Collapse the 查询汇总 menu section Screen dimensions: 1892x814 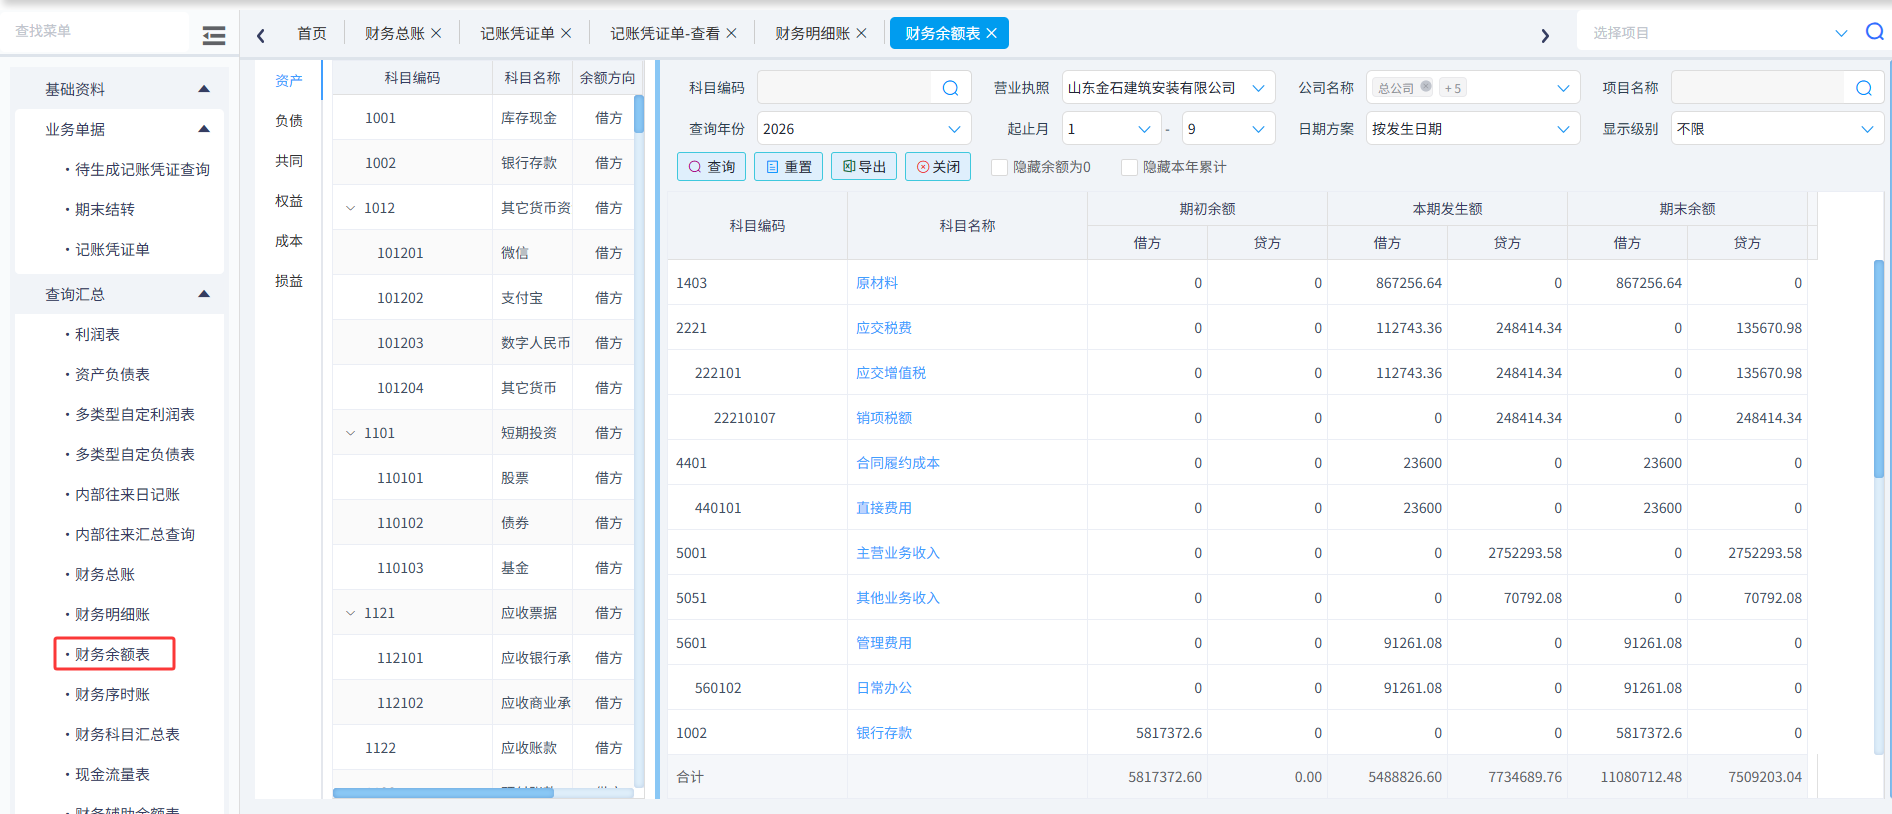[x=204, y=294]
